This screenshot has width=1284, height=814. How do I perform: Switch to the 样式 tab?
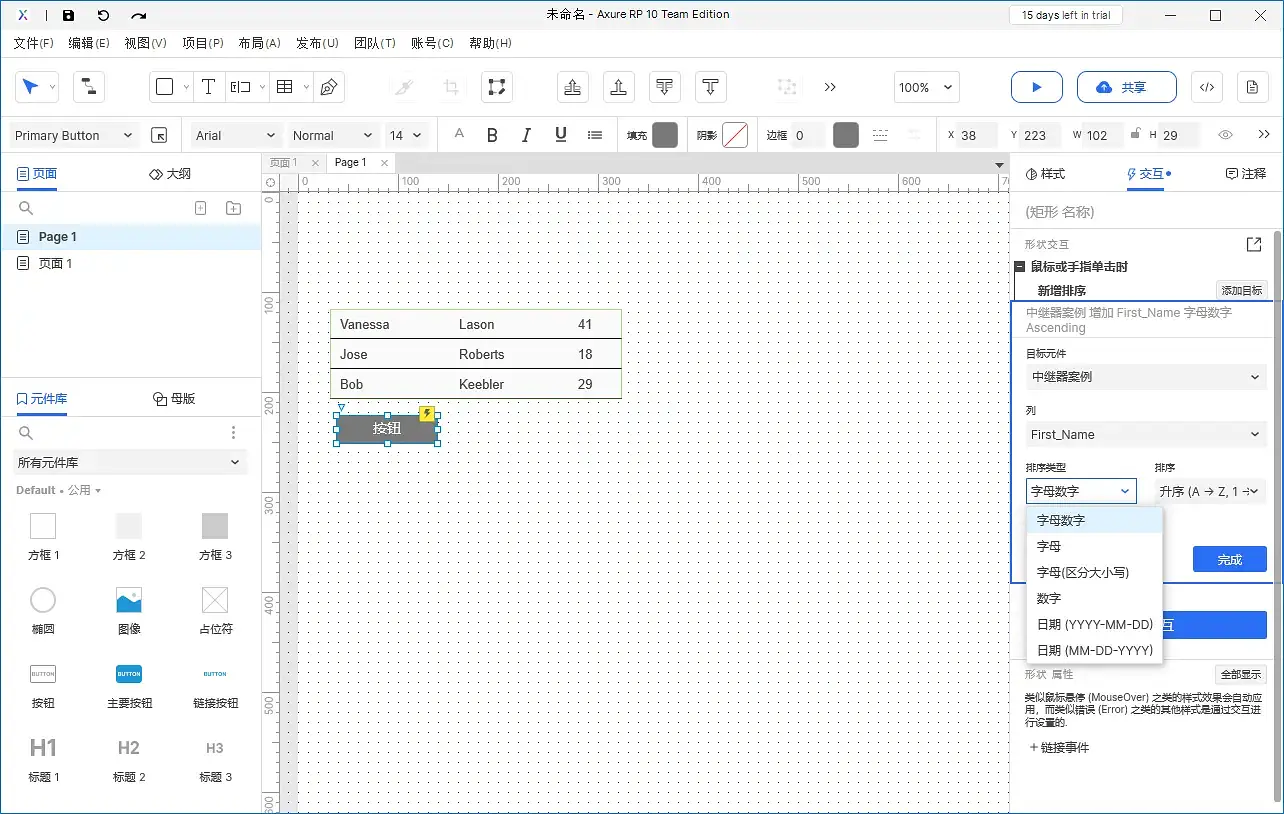pos(1046,174)
